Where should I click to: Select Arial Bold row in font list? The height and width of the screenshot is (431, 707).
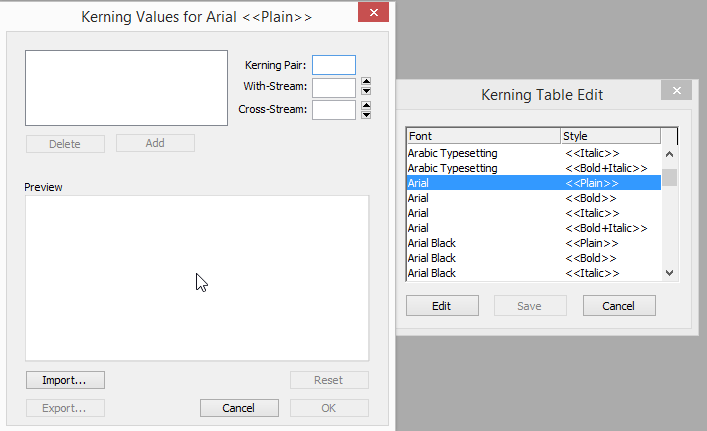click(x=534, y=198)
